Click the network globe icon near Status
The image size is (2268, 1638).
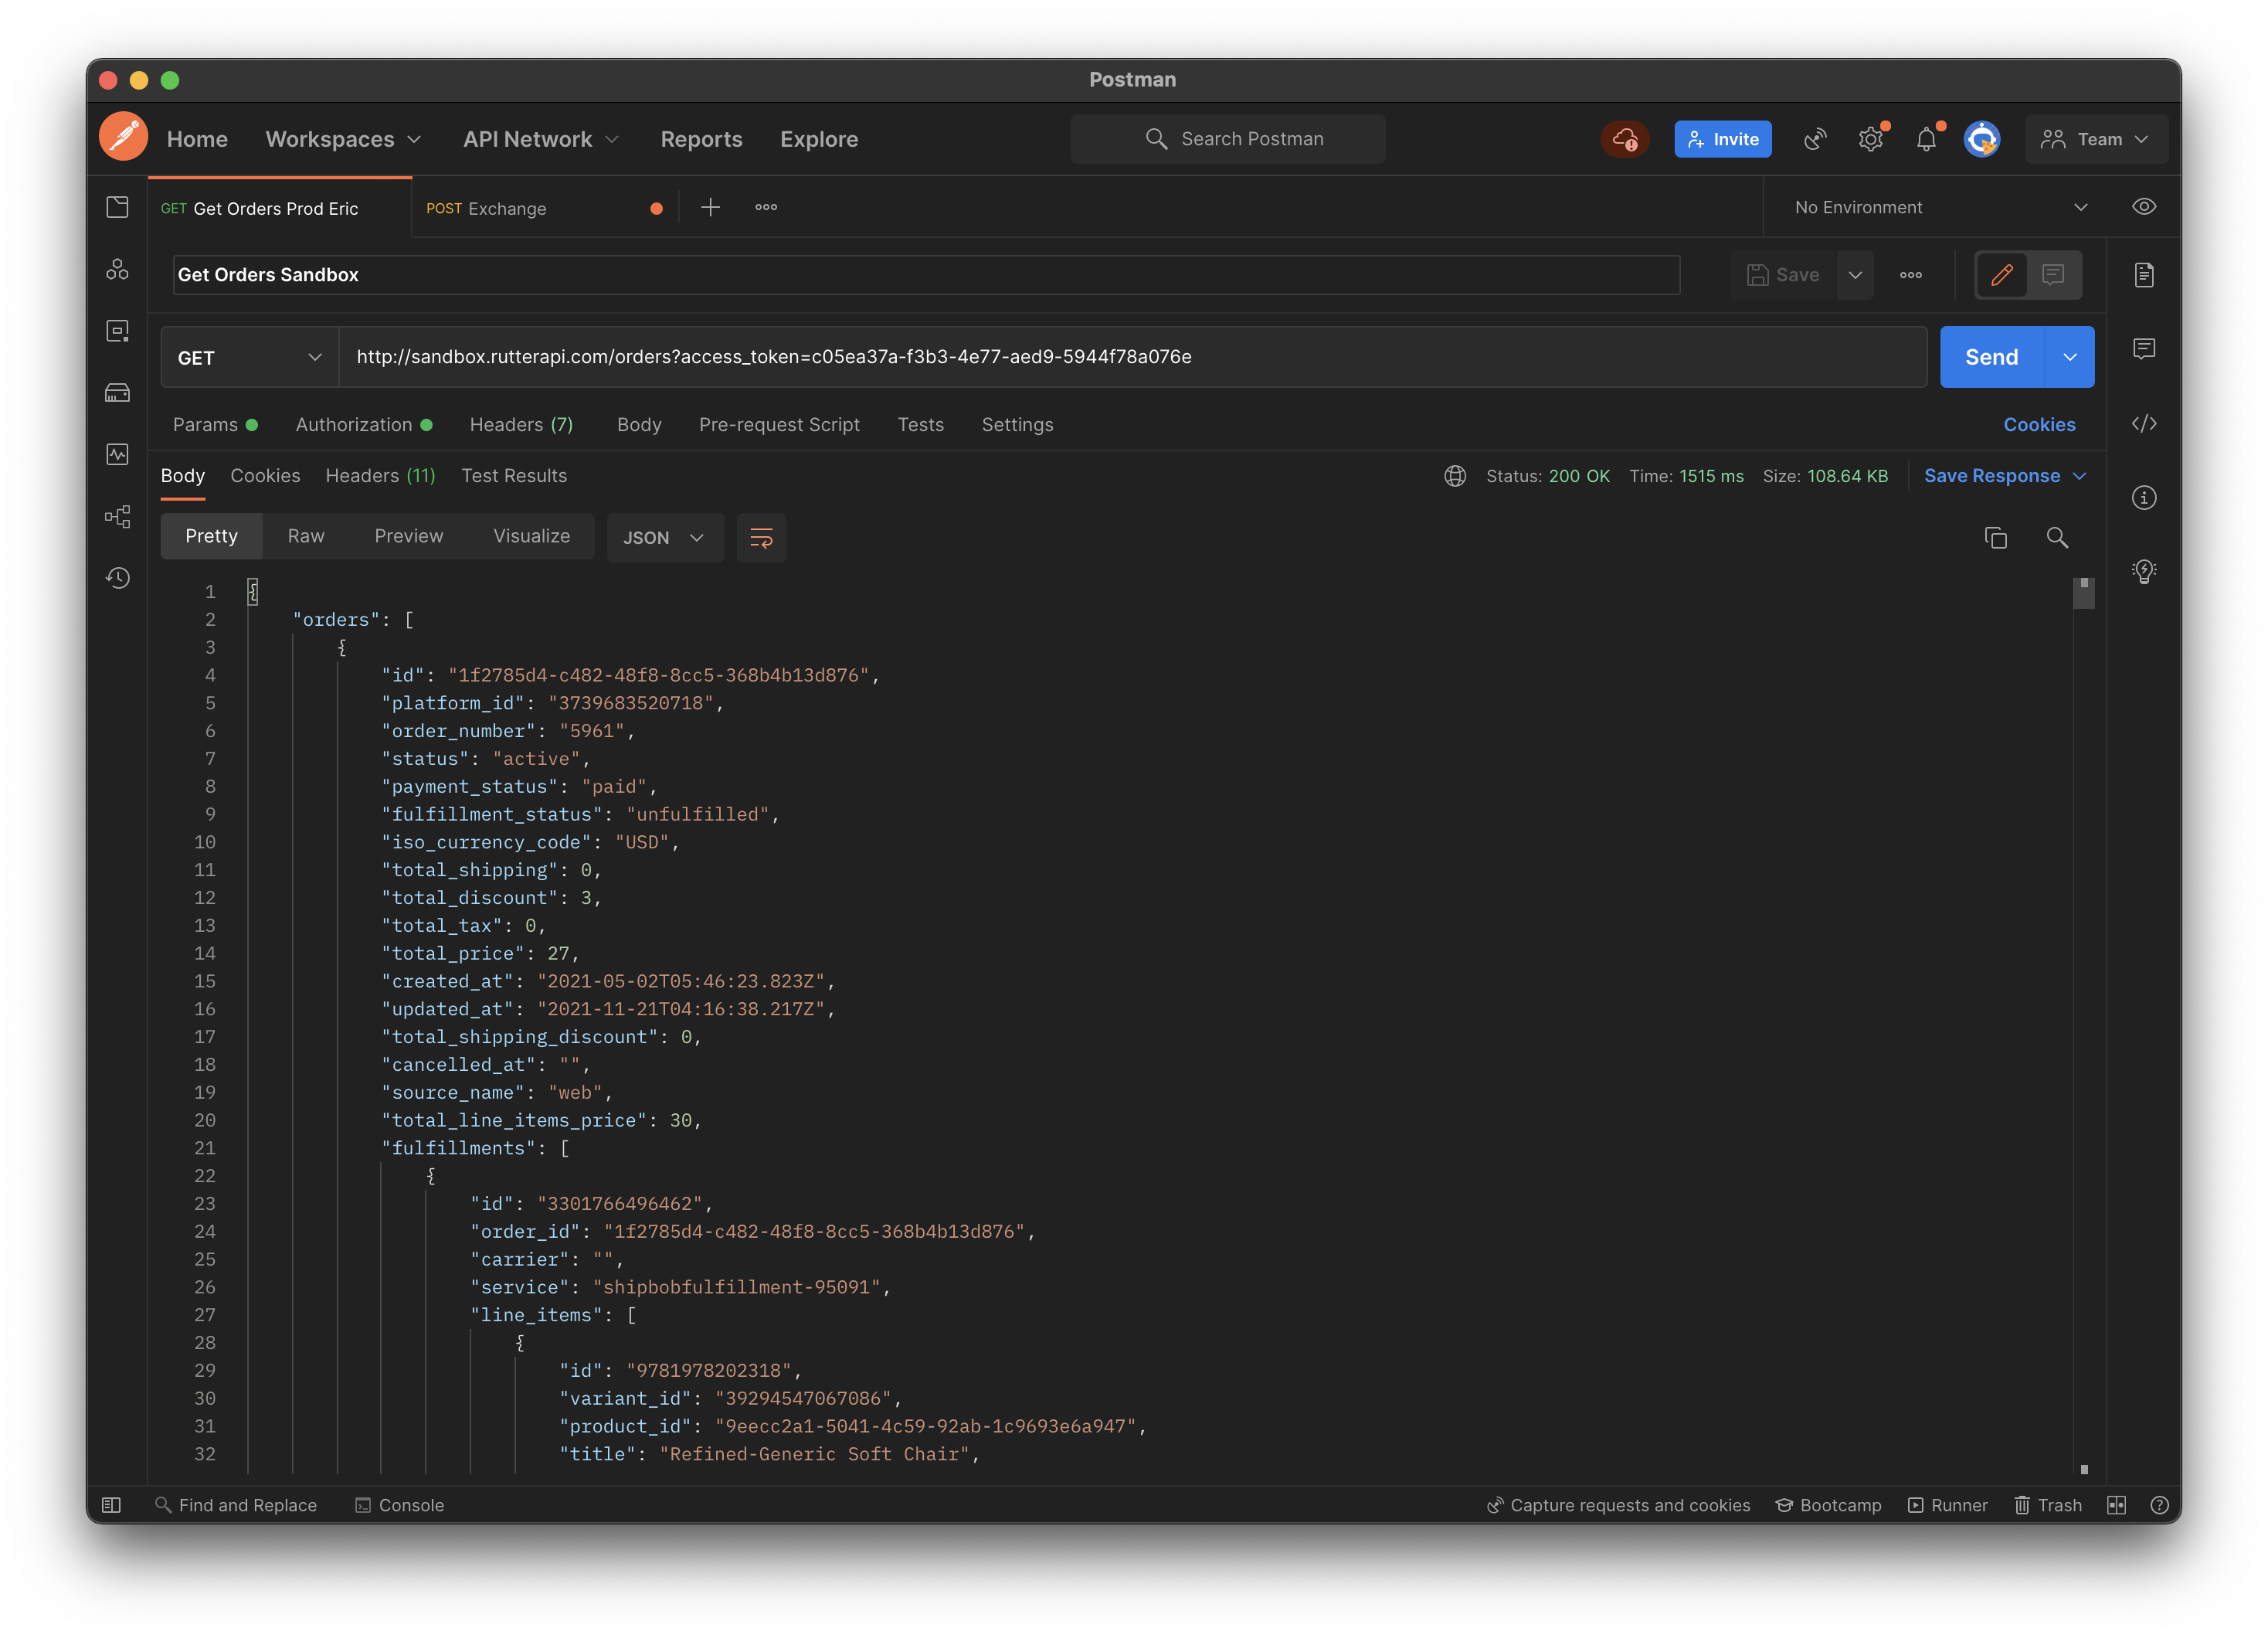click(x=1455, y=476)
